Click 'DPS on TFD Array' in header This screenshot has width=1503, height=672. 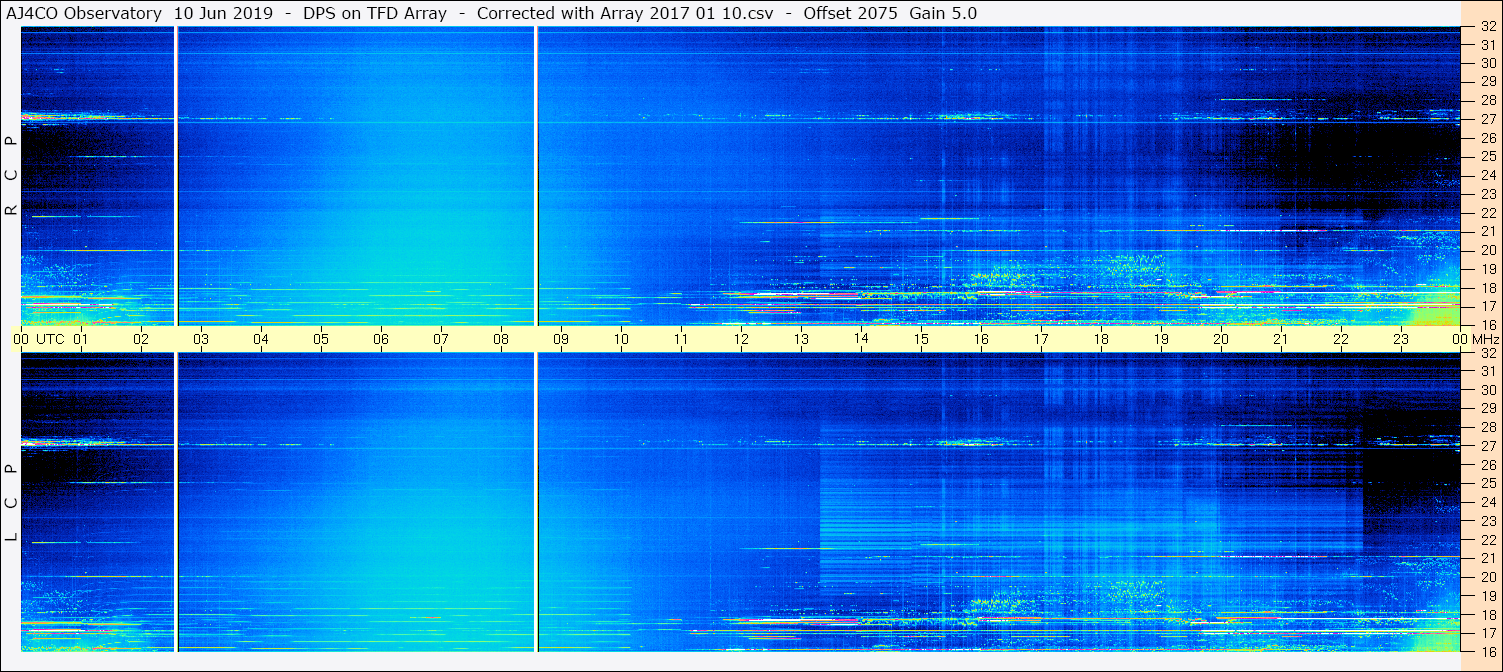(375, 14)
